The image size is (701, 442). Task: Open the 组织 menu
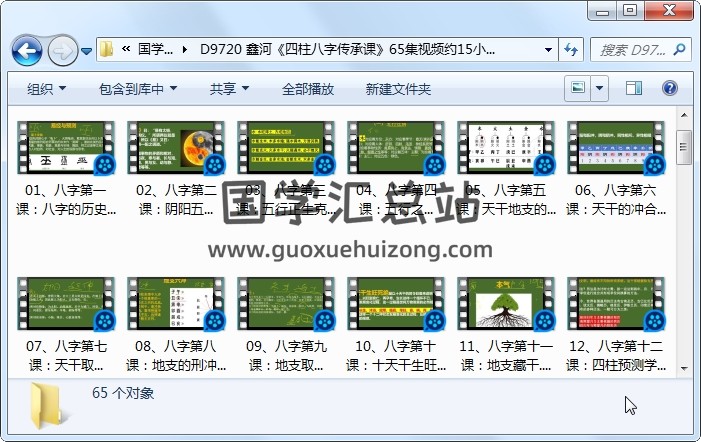46,89
